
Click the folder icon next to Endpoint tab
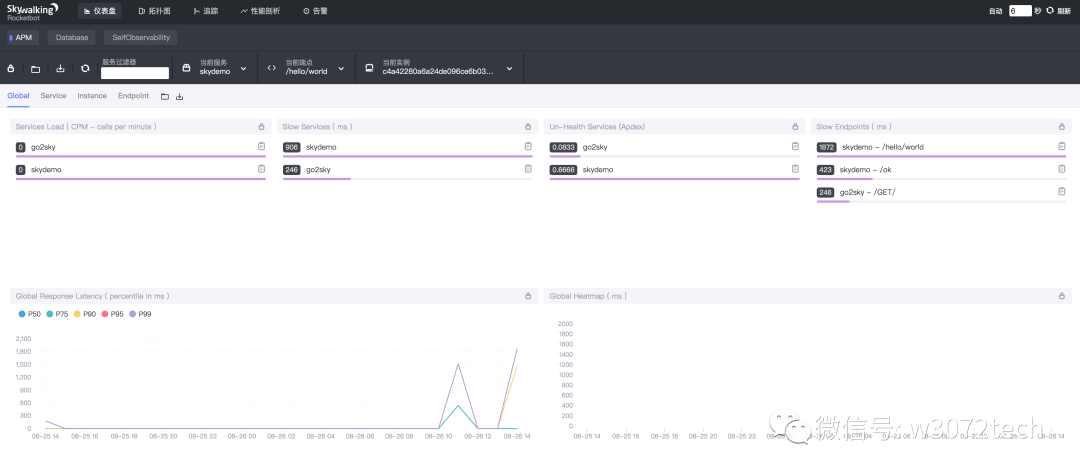coord(165,96)
